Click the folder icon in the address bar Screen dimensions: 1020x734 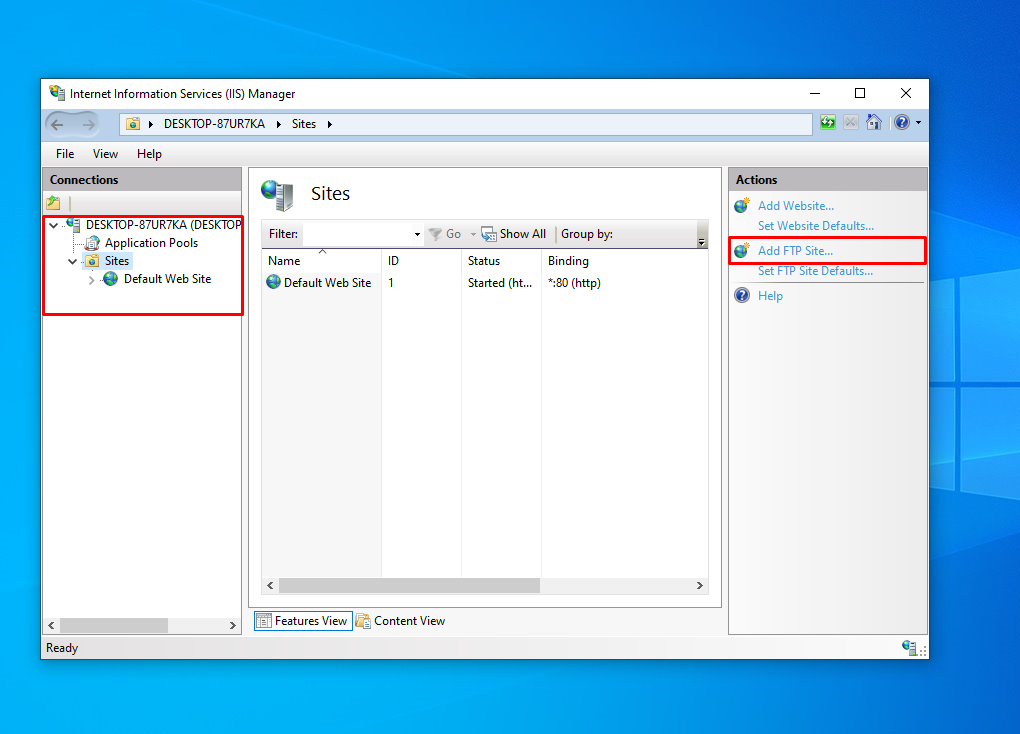click(133, 124)
